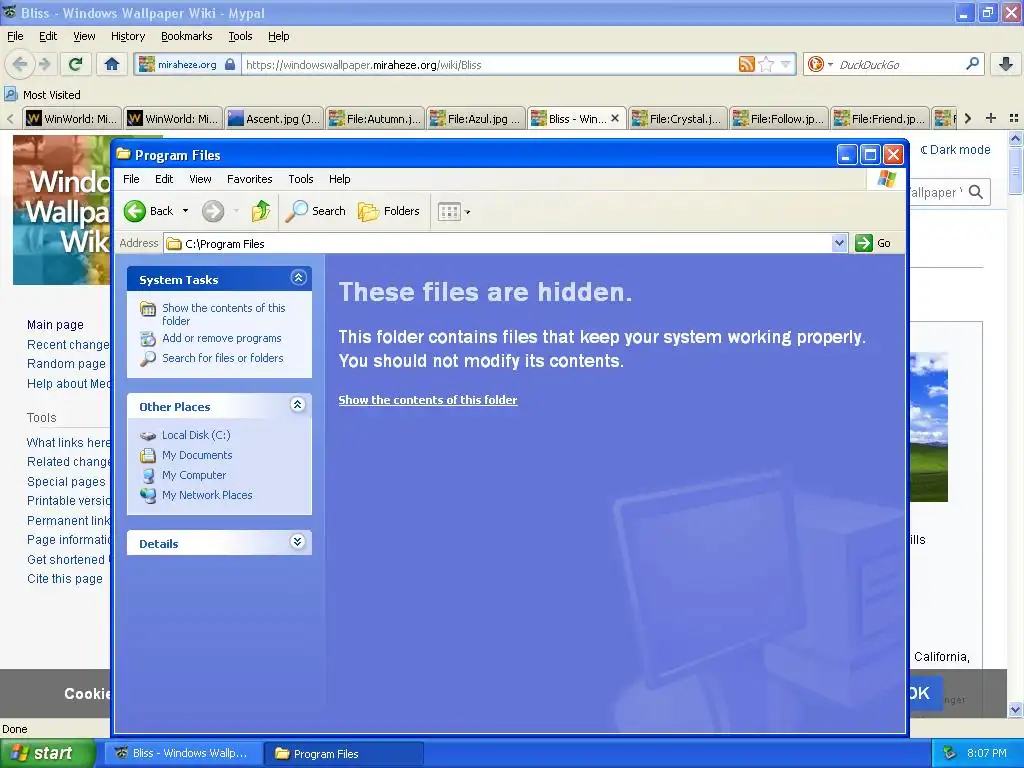Open the list all tabs grid icon
The image size is (1024, 768).
1014,118
